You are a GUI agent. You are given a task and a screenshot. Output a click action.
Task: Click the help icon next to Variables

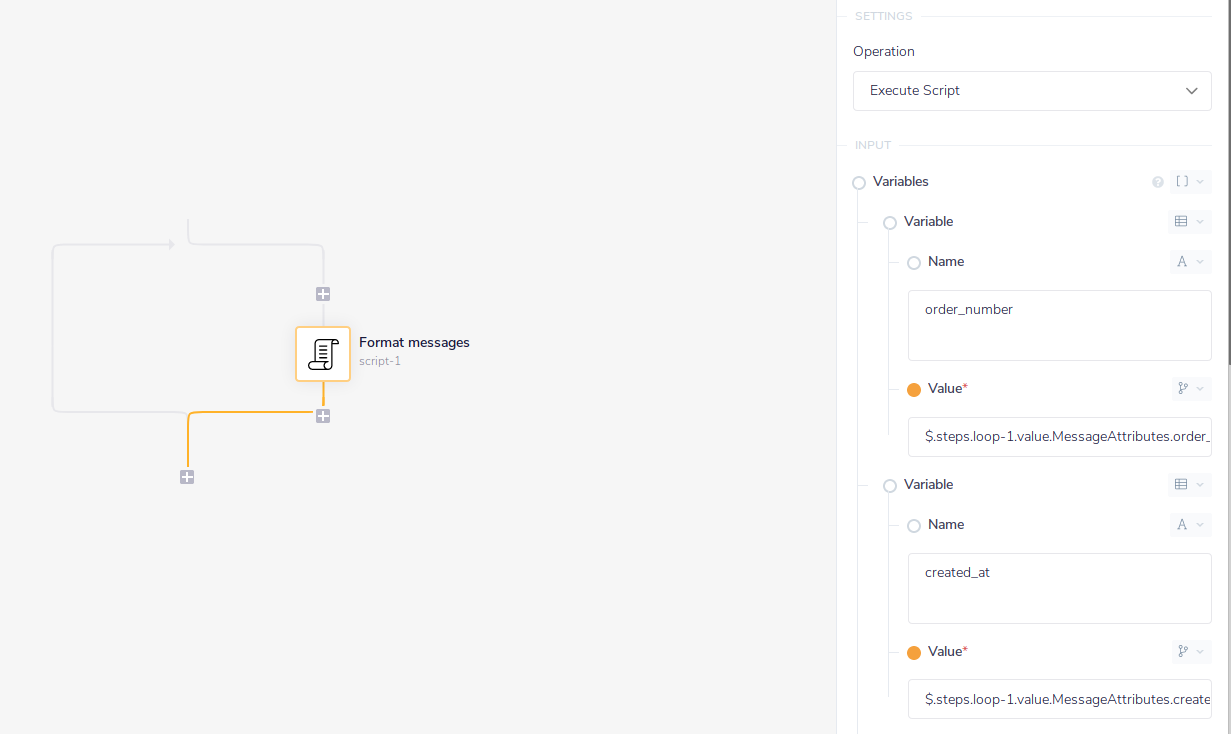pyautogui.click(x=1158, y=182)
